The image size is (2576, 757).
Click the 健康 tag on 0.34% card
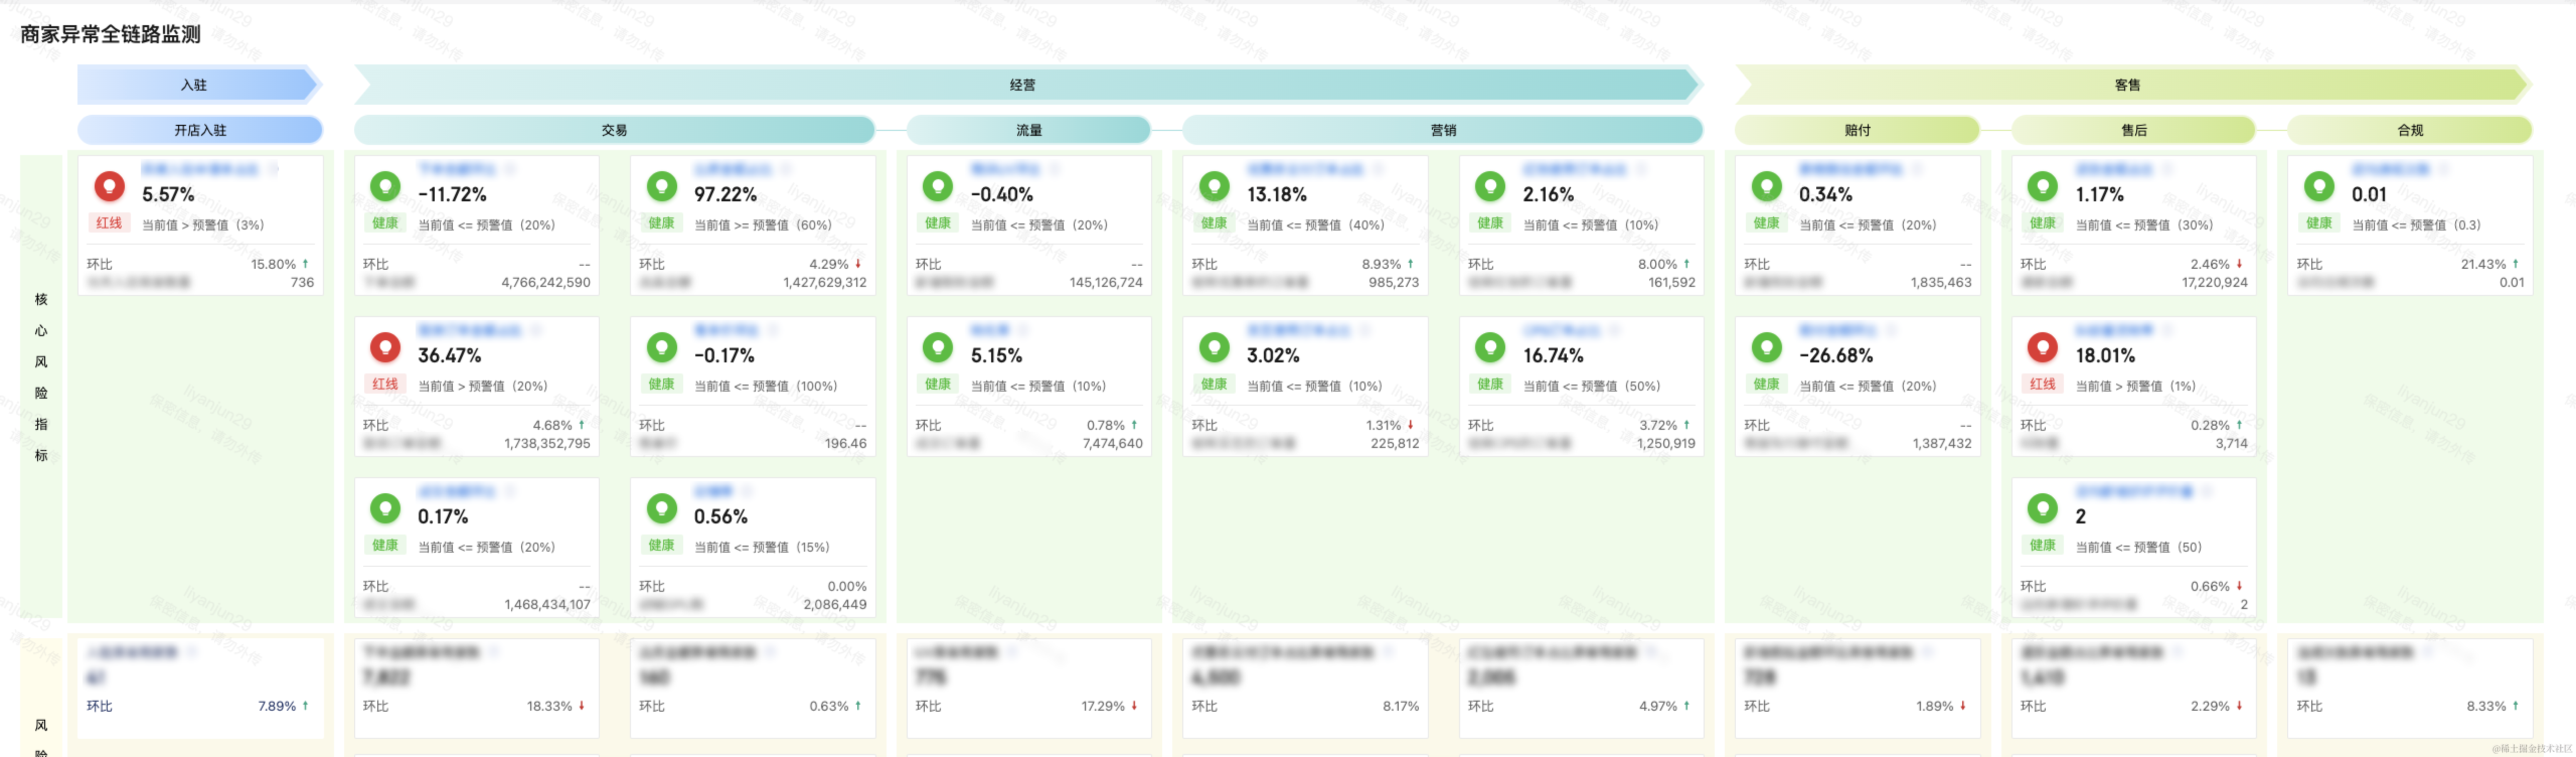coord(1766,223)
